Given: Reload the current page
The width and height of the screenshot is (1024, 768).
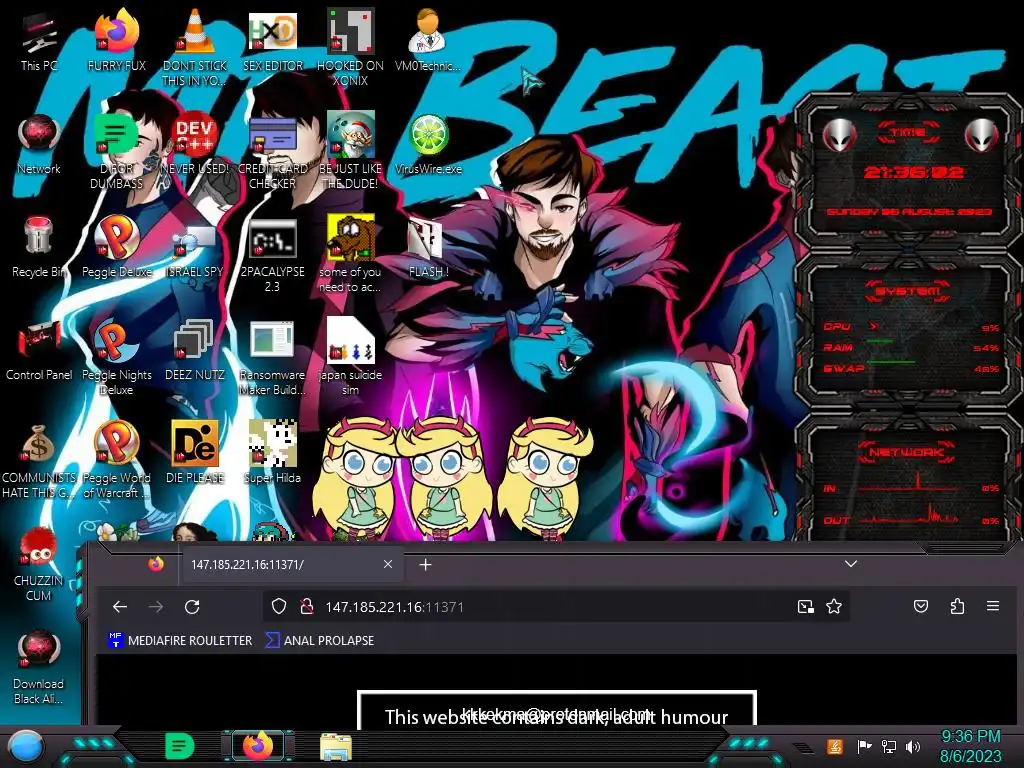Looking at the screenshot, I should pyautogui.click(x=192, y=607).
